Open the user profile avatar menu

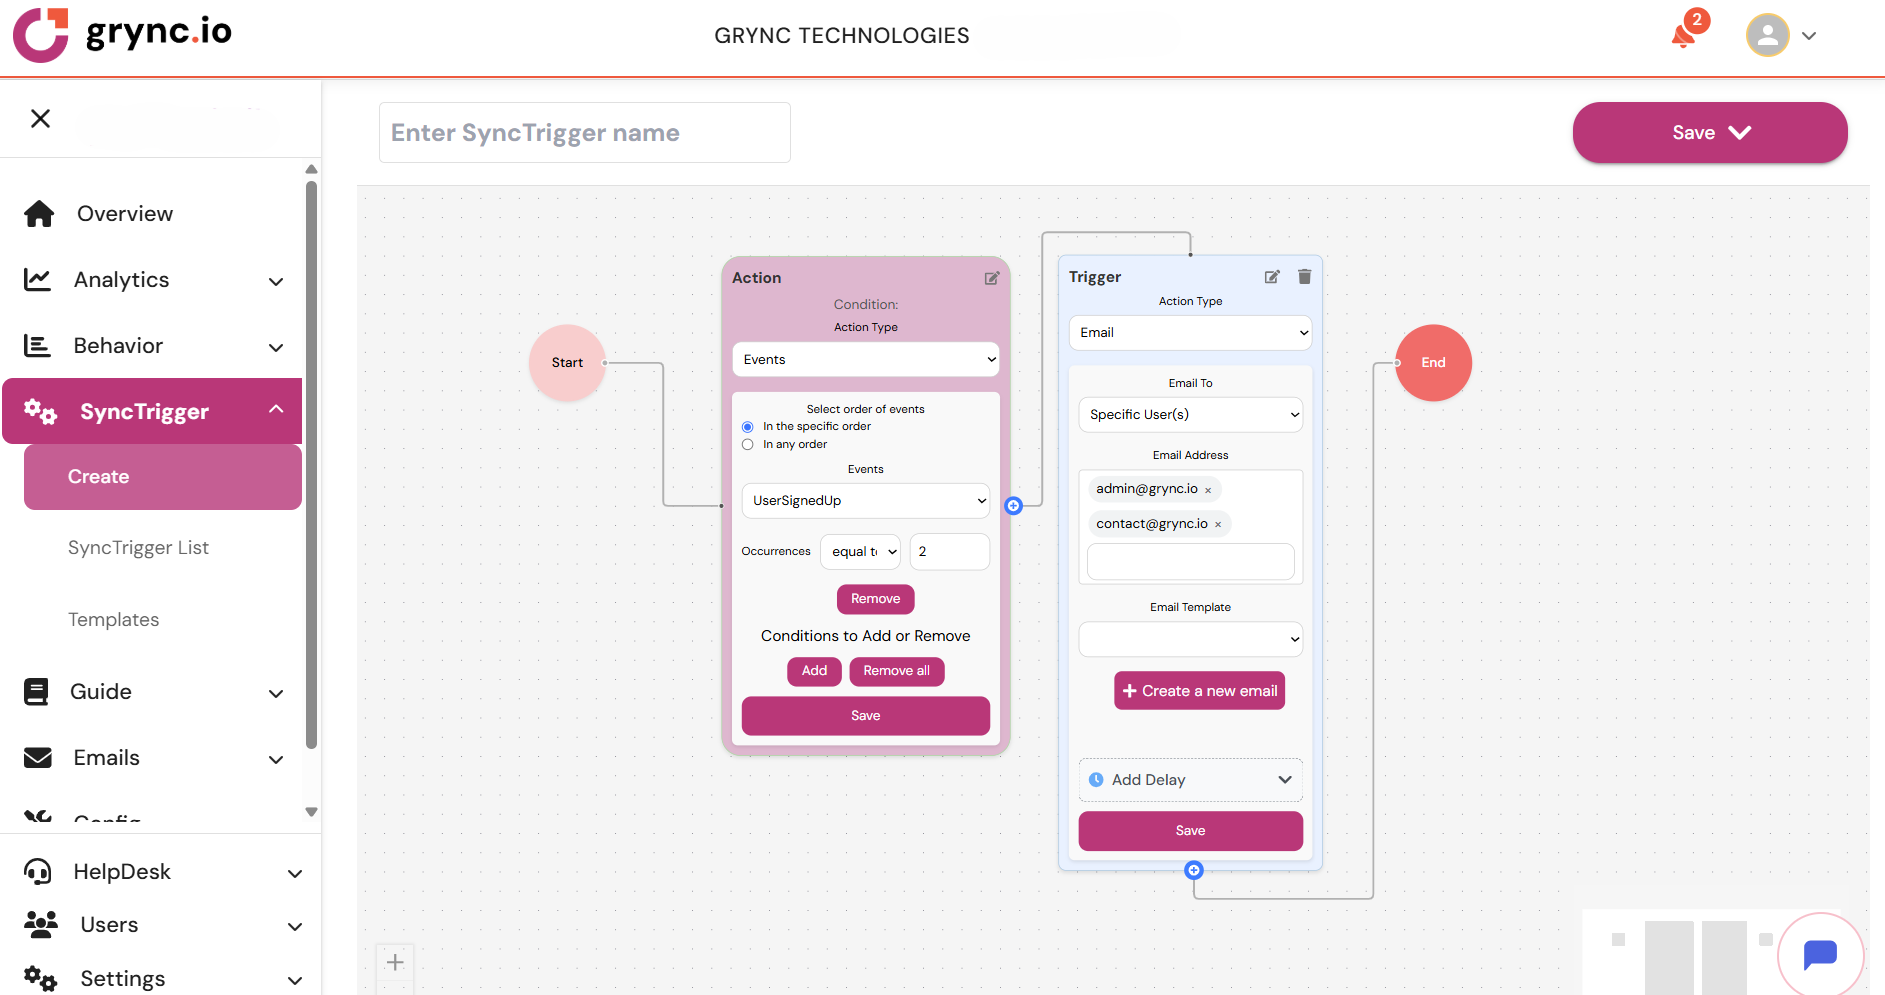pyautogui.click(x=1768, y=35)
